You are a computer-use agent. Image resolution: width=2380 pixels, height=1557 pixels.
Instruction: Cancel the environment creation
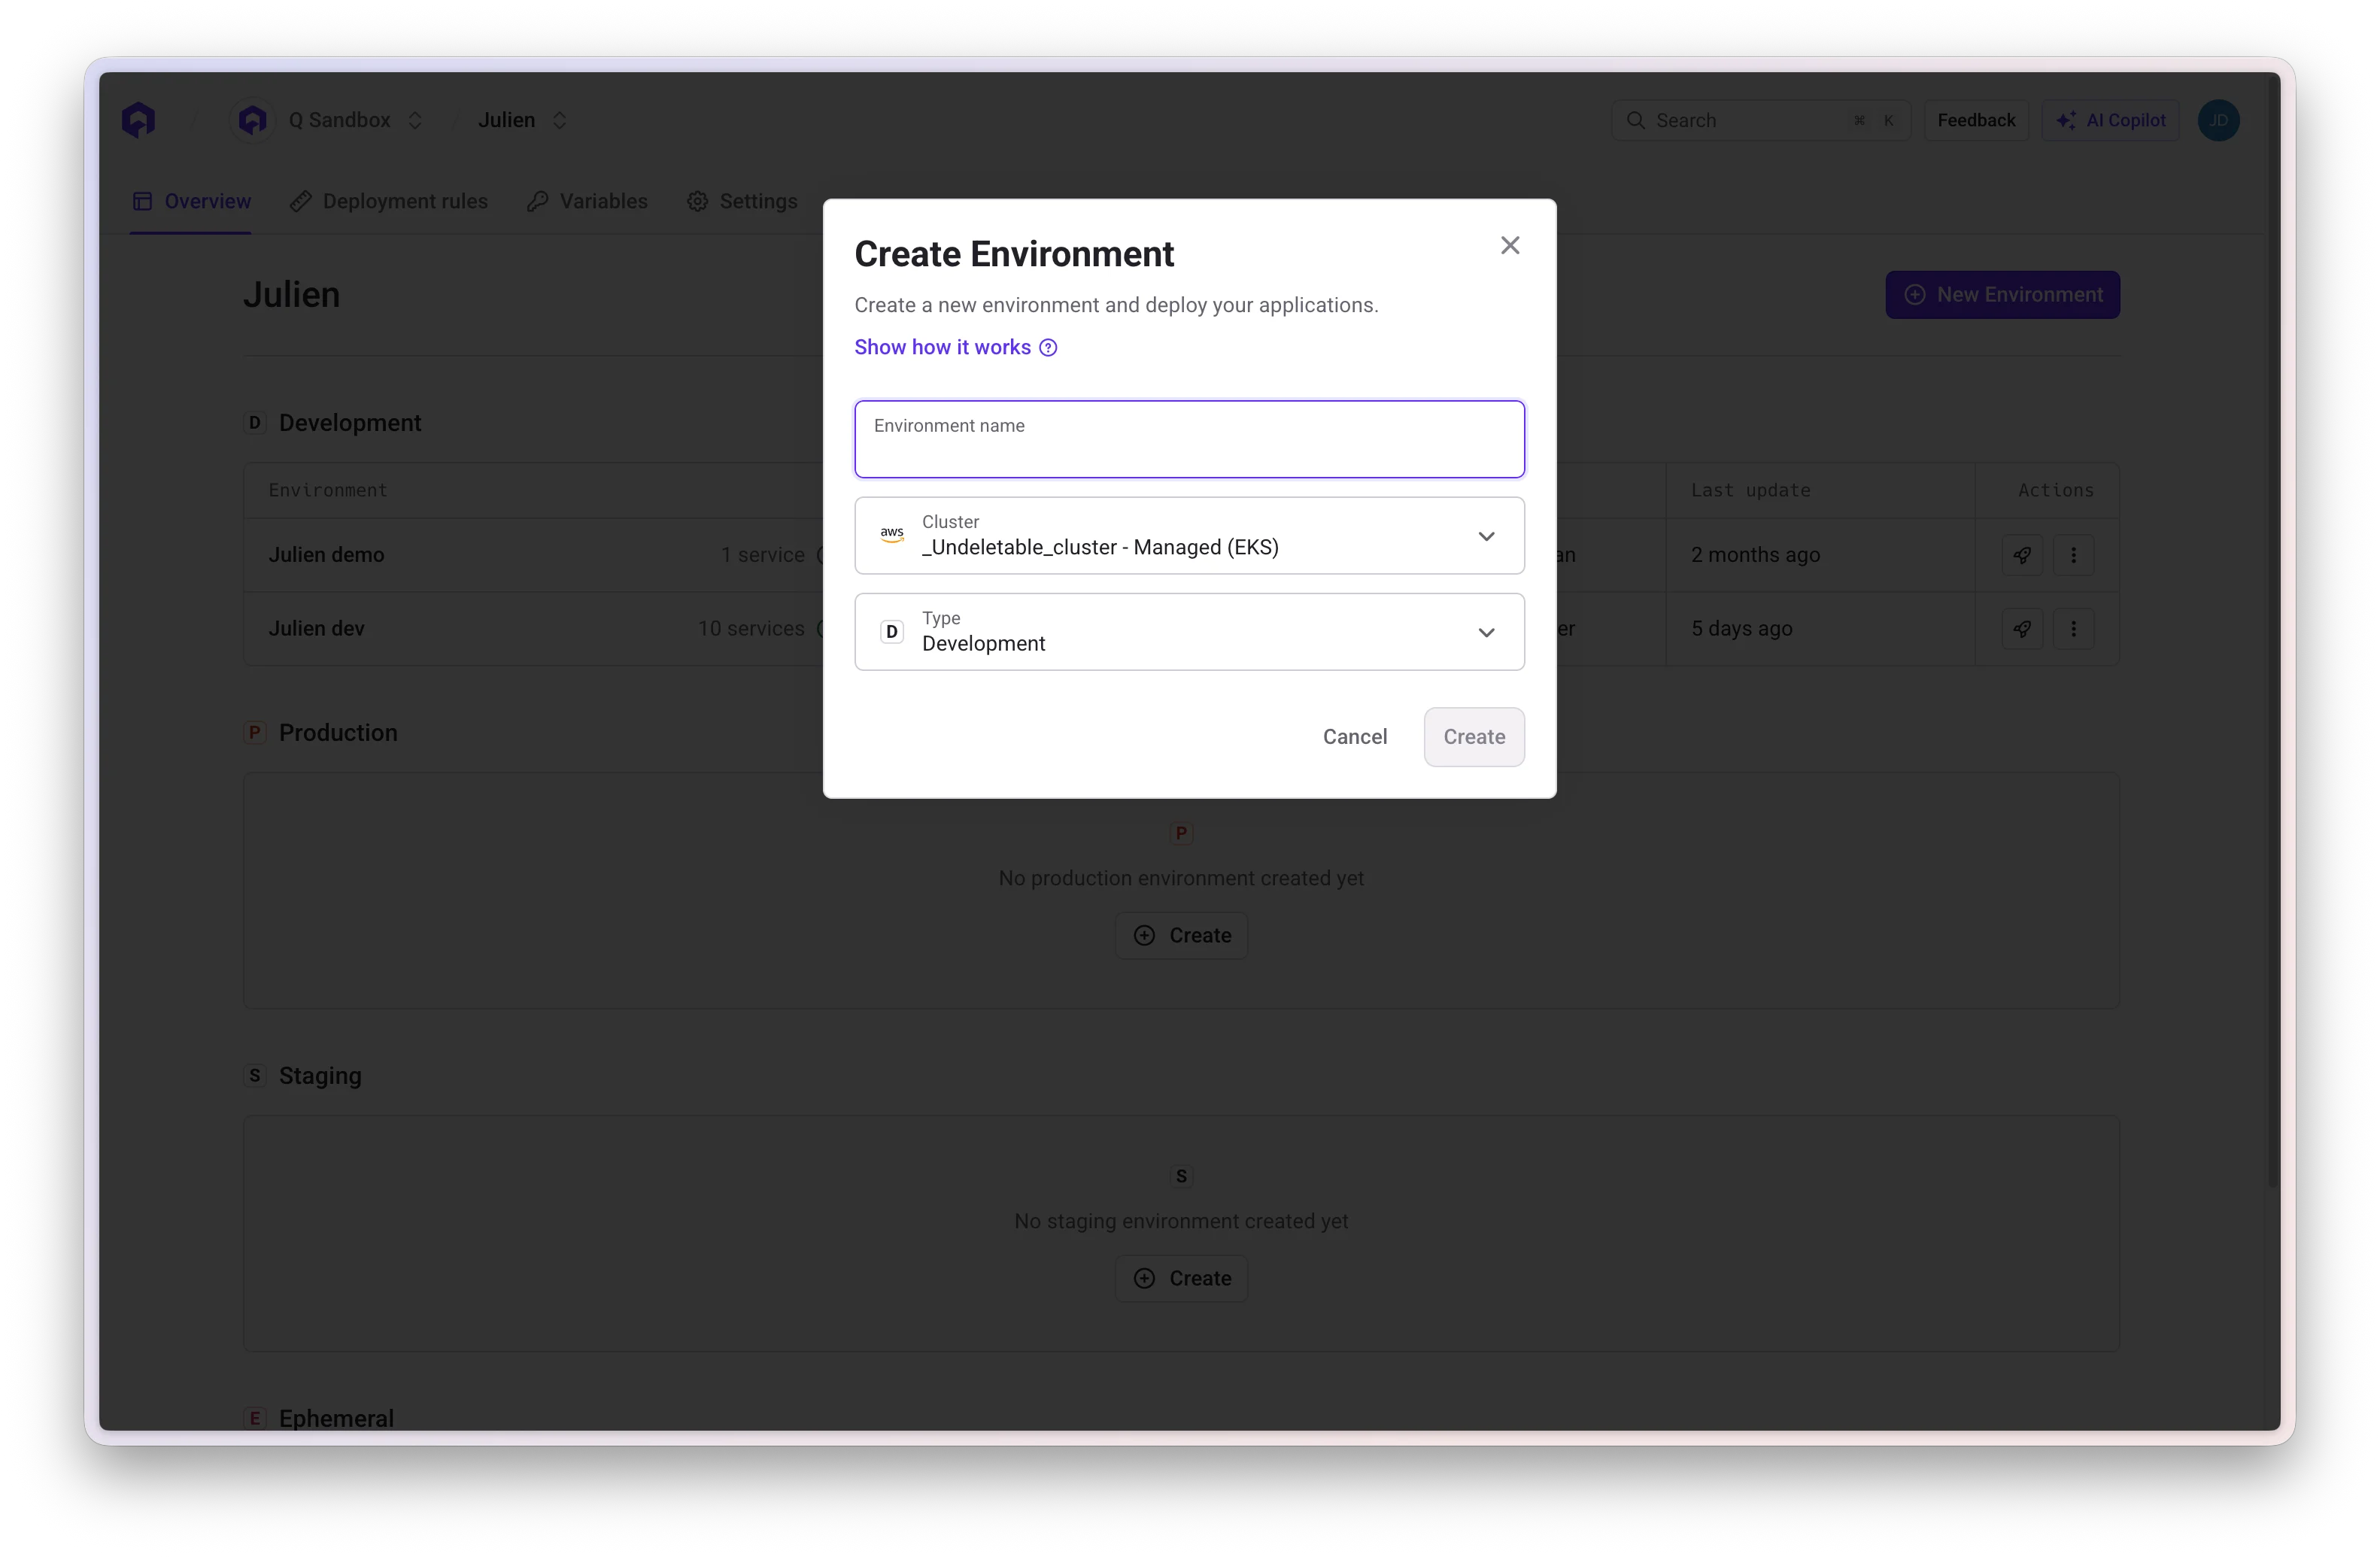click(x=1354, y=737)
